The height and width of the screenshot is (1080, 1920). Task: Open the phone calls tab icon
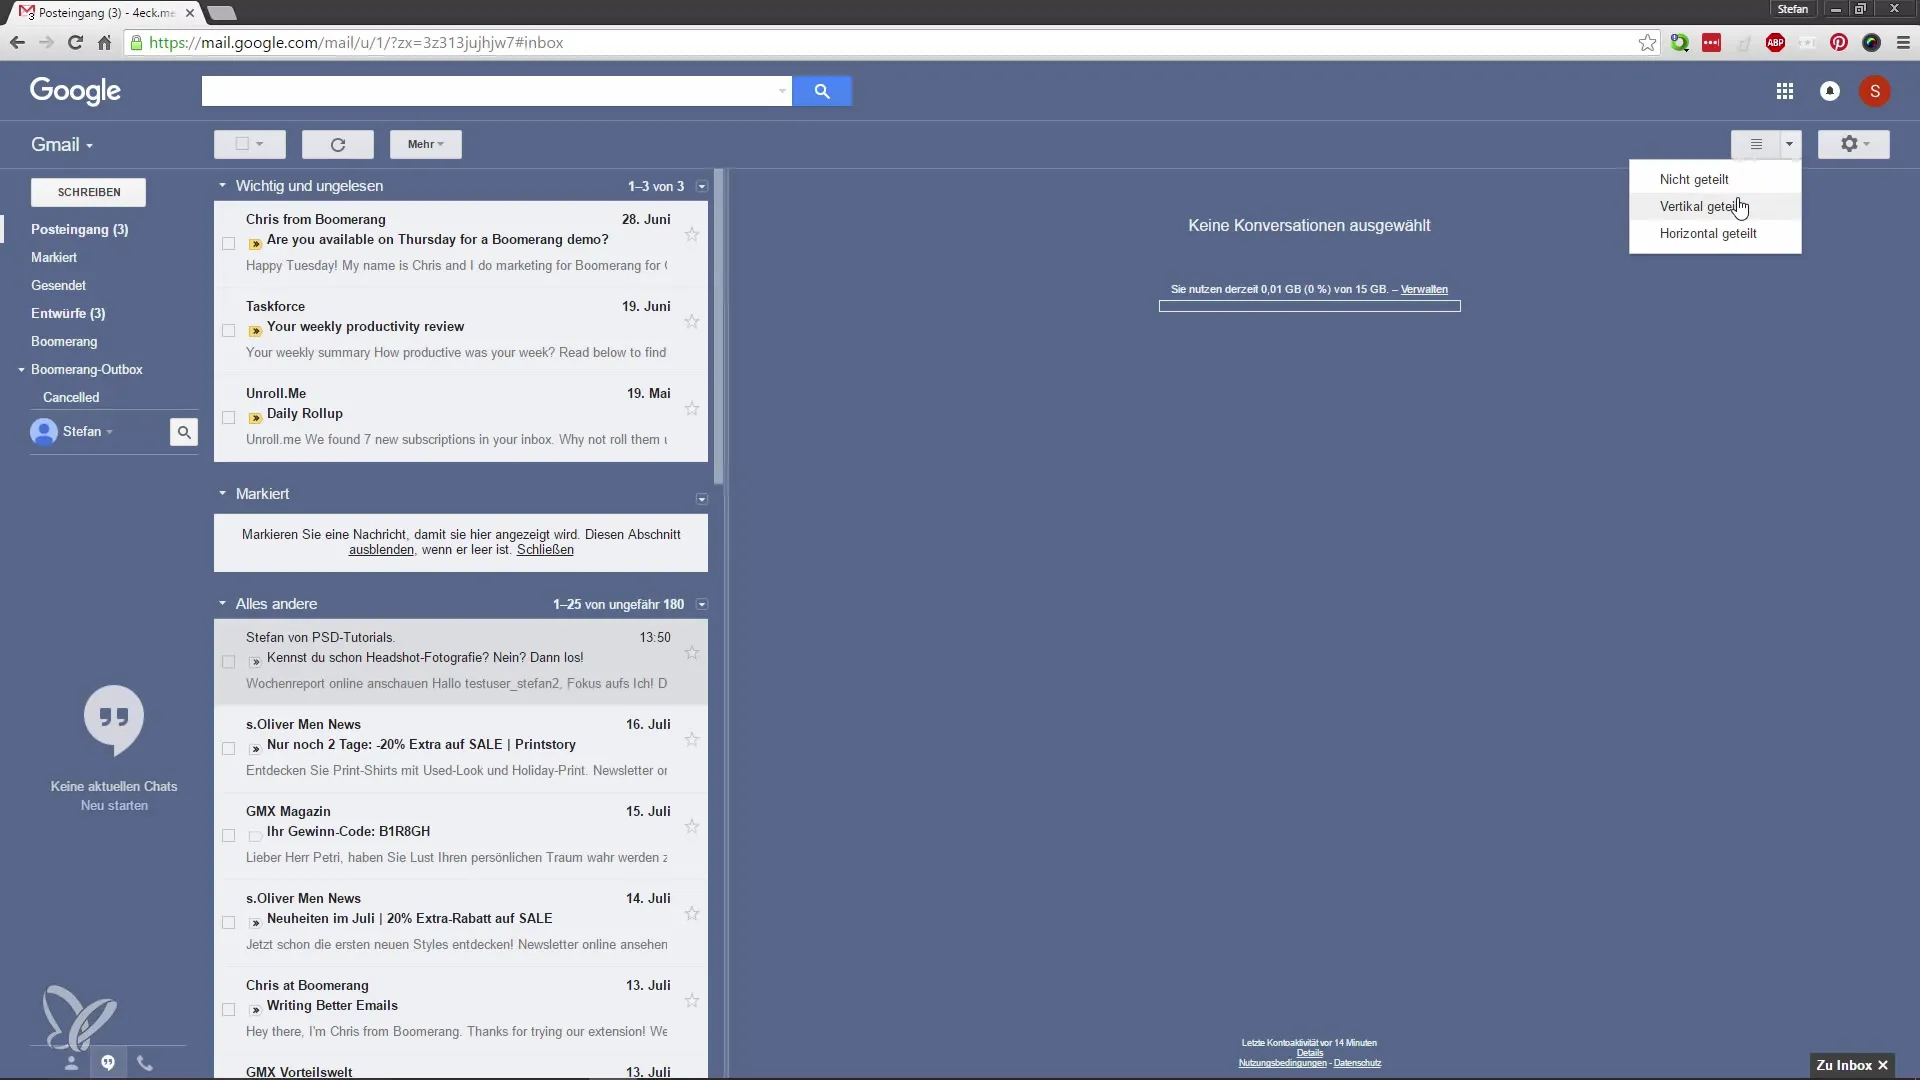click(x=145, y=1063)
